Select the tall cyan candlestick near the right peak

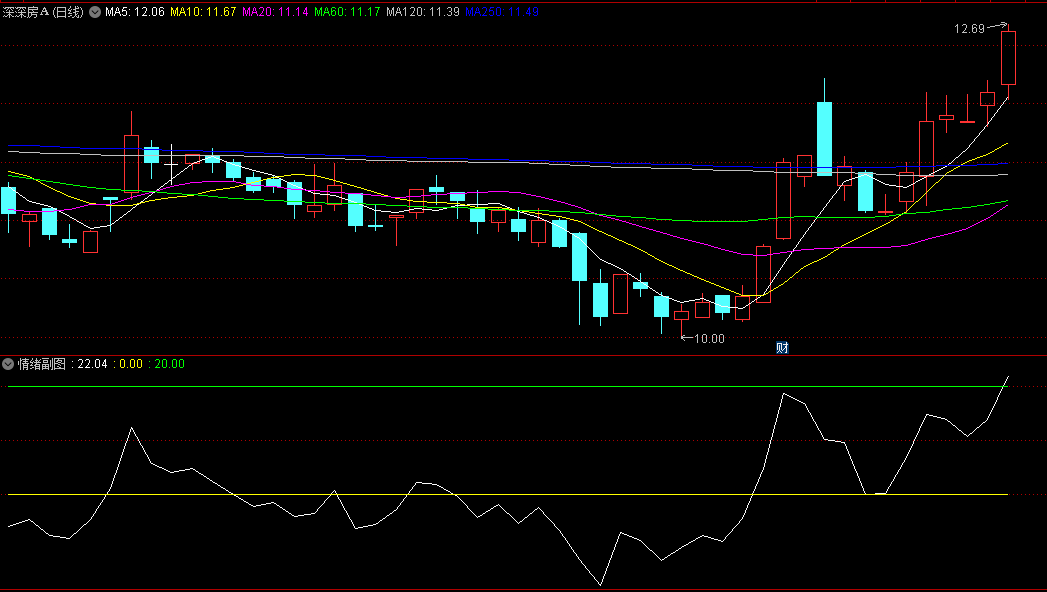pos(825,139)
